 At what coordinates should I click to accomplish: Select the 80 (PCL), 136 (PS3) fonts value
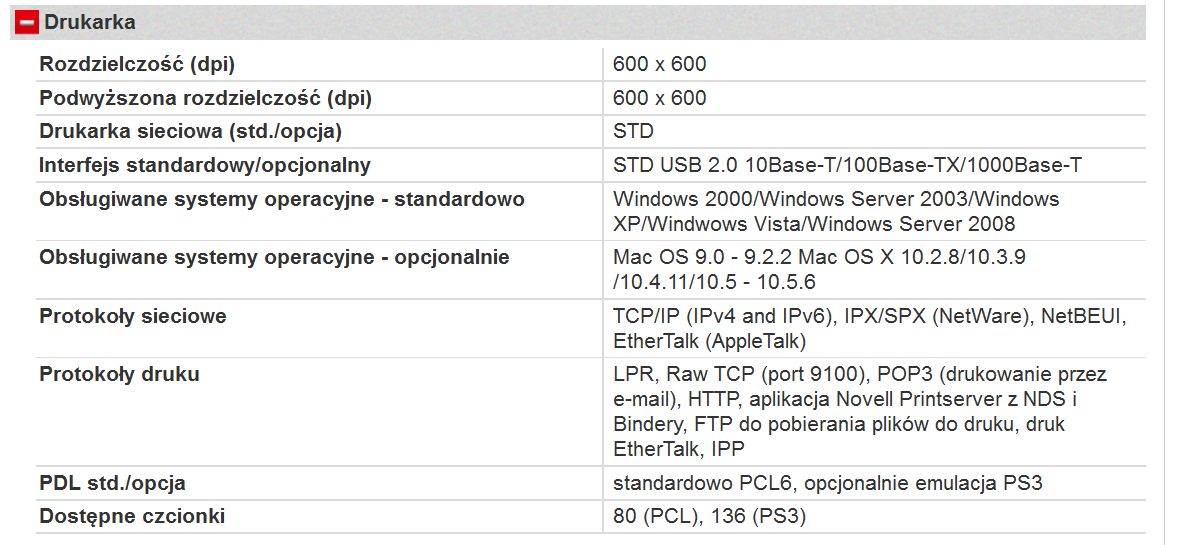tap(709, 517)
